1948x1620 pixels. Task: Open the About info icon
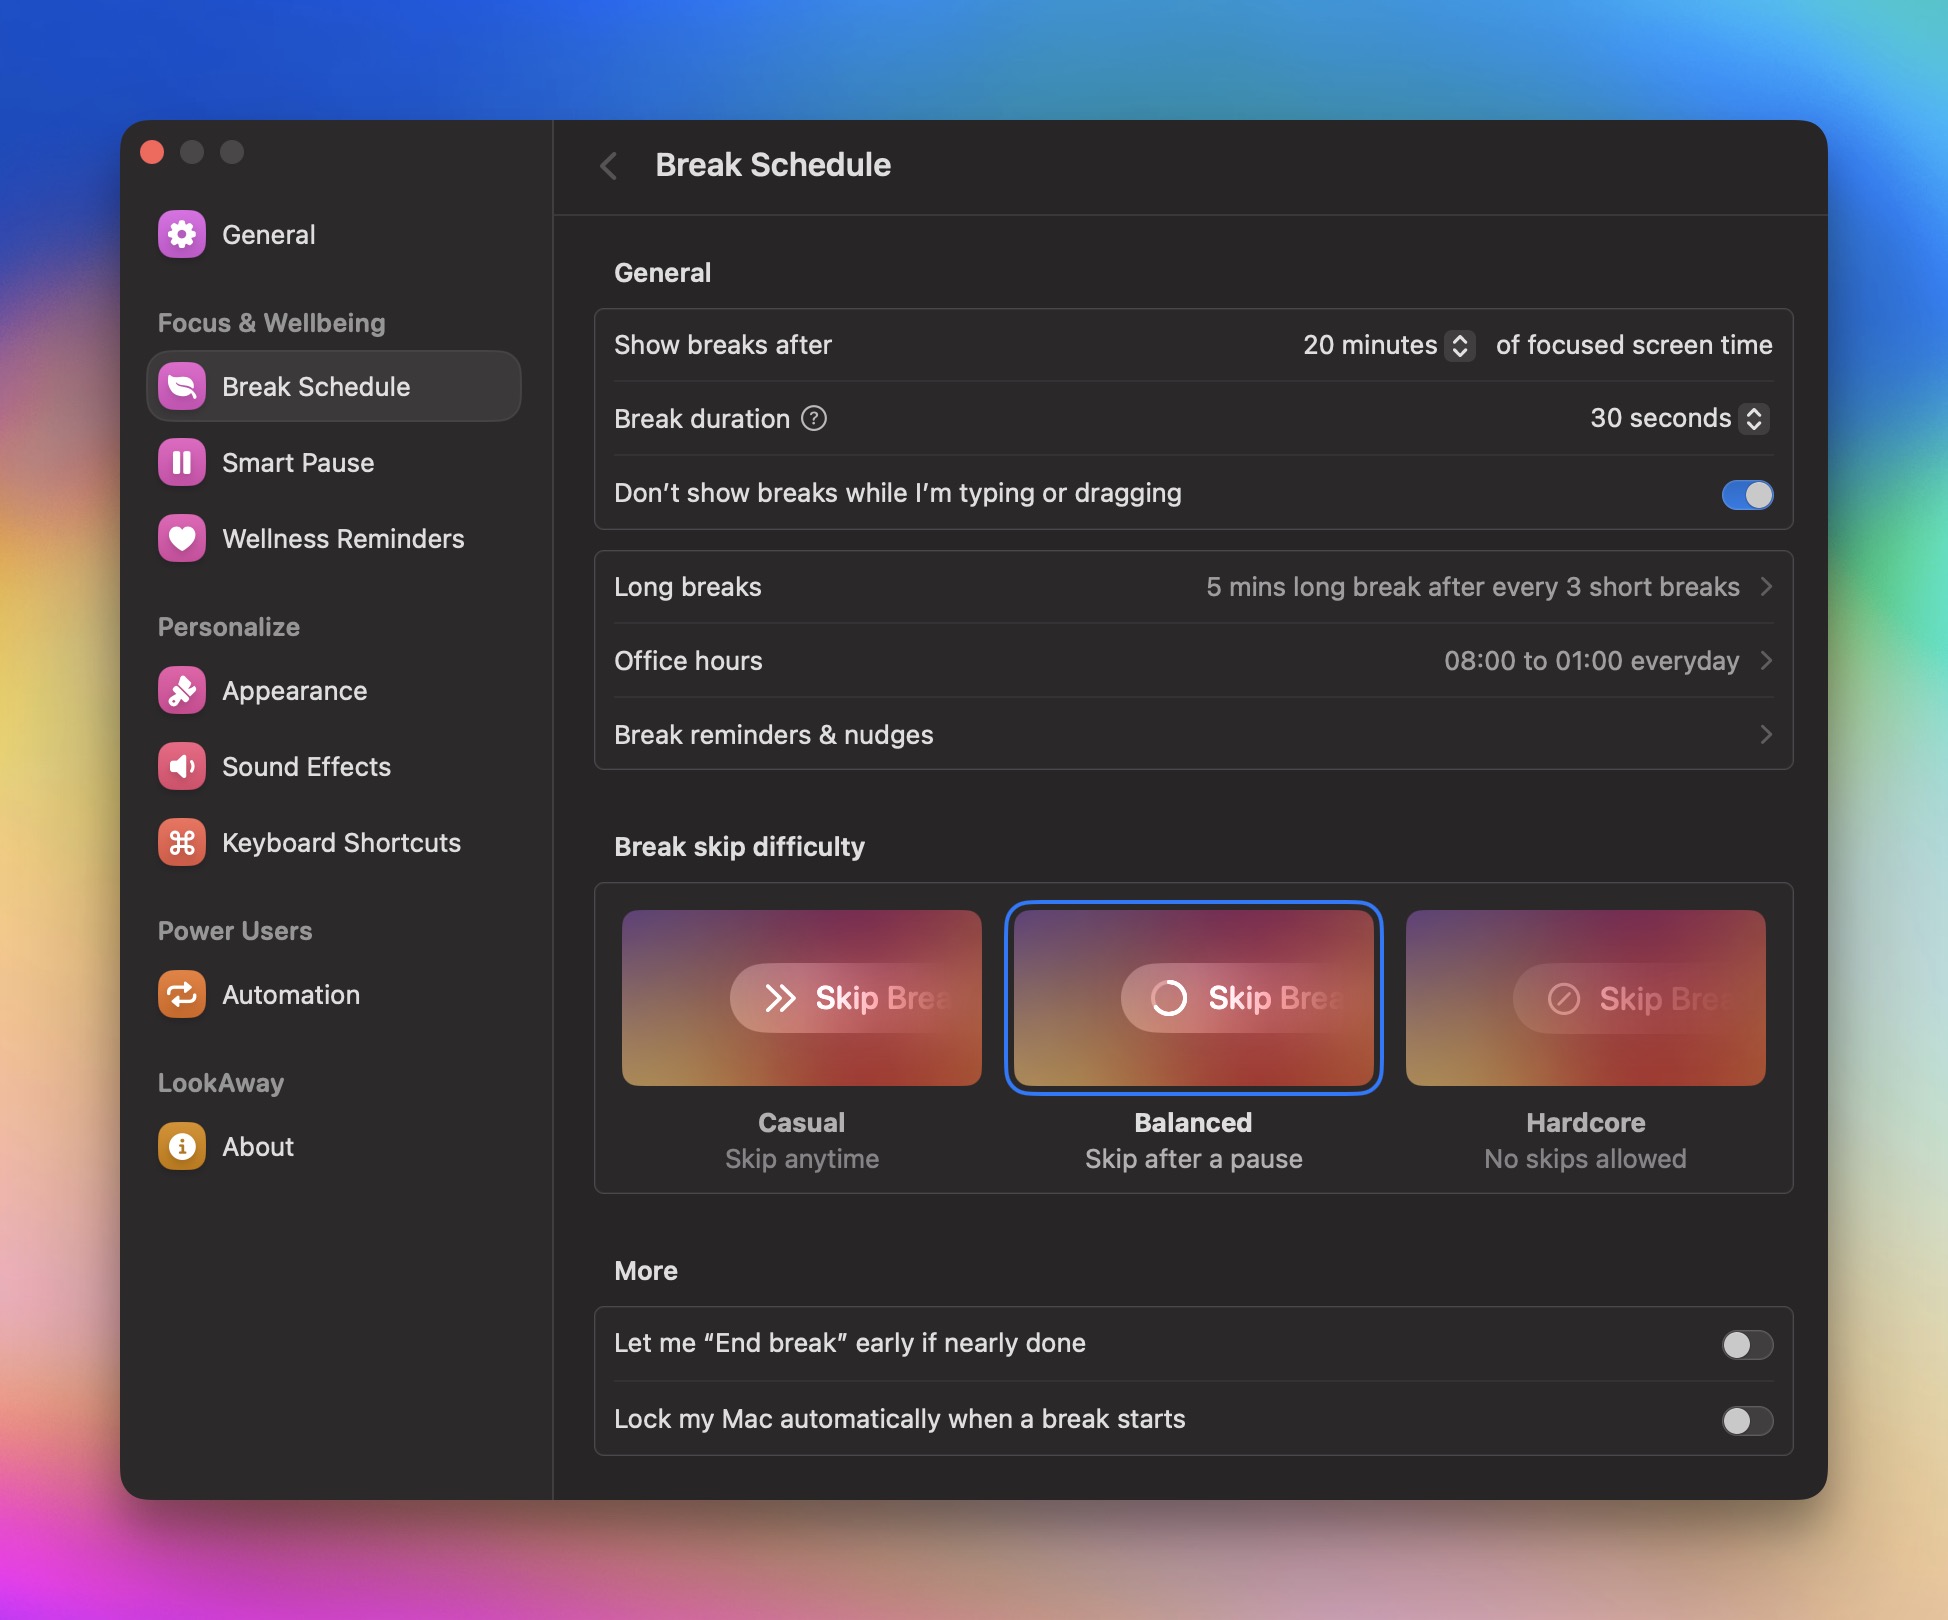[182, 1146]
